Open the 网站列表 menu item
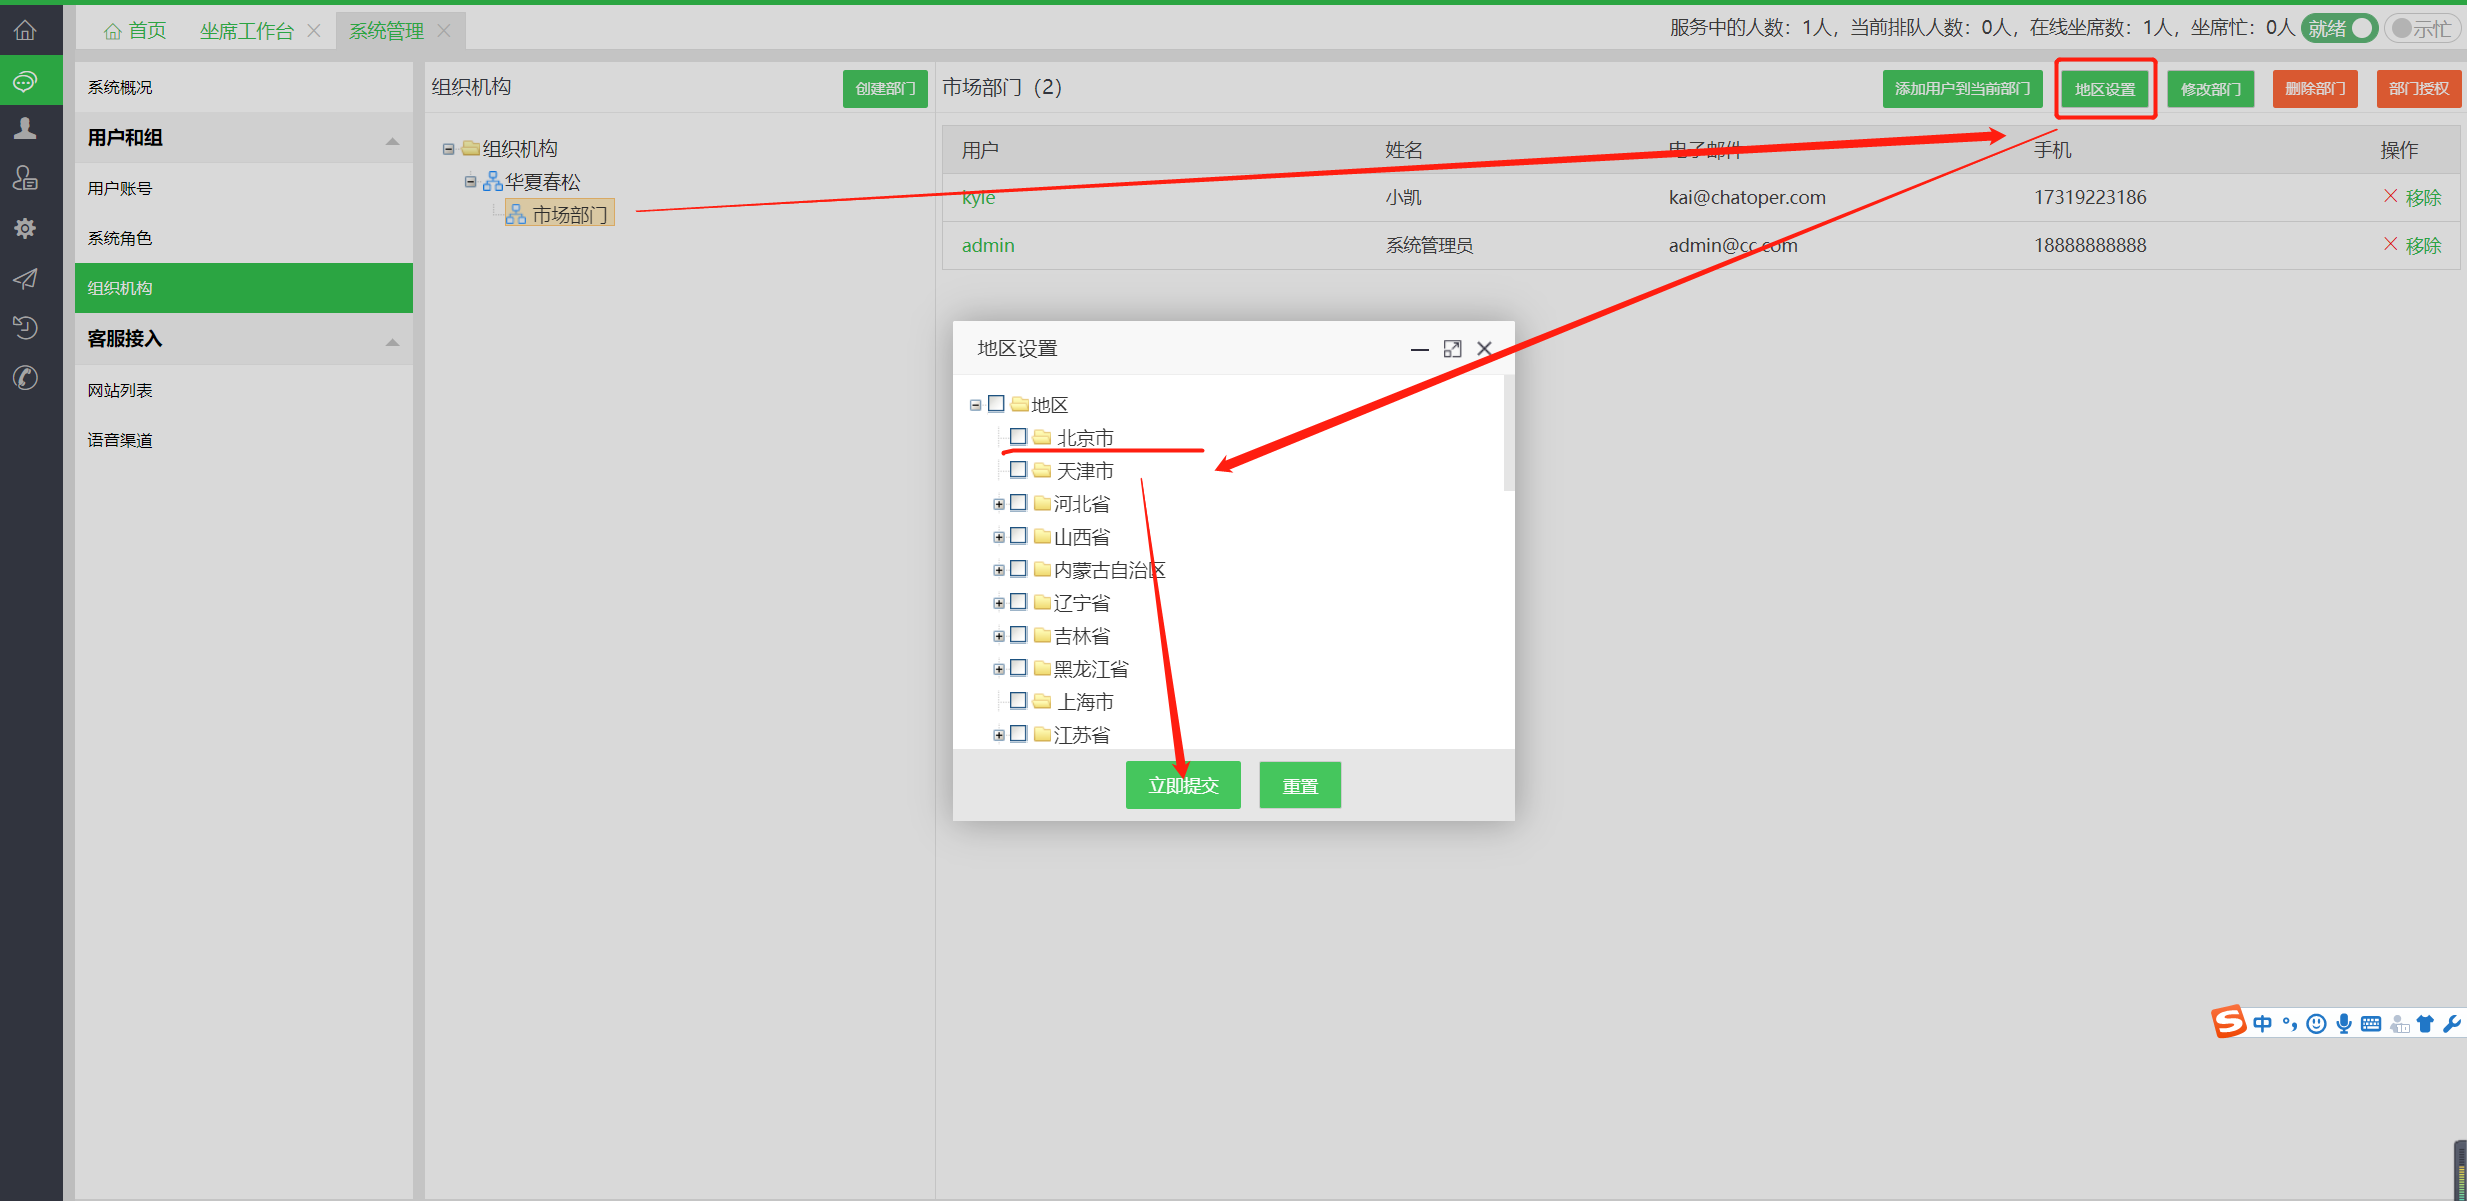This screenshot has width=2467, height=1201. (243, 390)
